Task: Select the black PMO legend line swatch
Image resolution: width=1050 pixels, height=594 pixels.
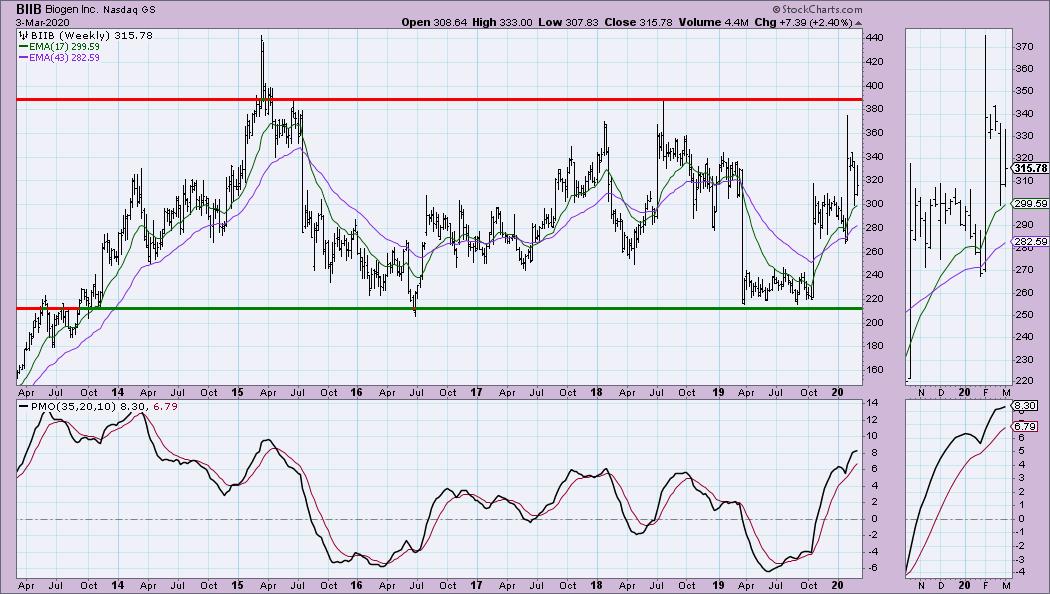Action: click(23, 406)
